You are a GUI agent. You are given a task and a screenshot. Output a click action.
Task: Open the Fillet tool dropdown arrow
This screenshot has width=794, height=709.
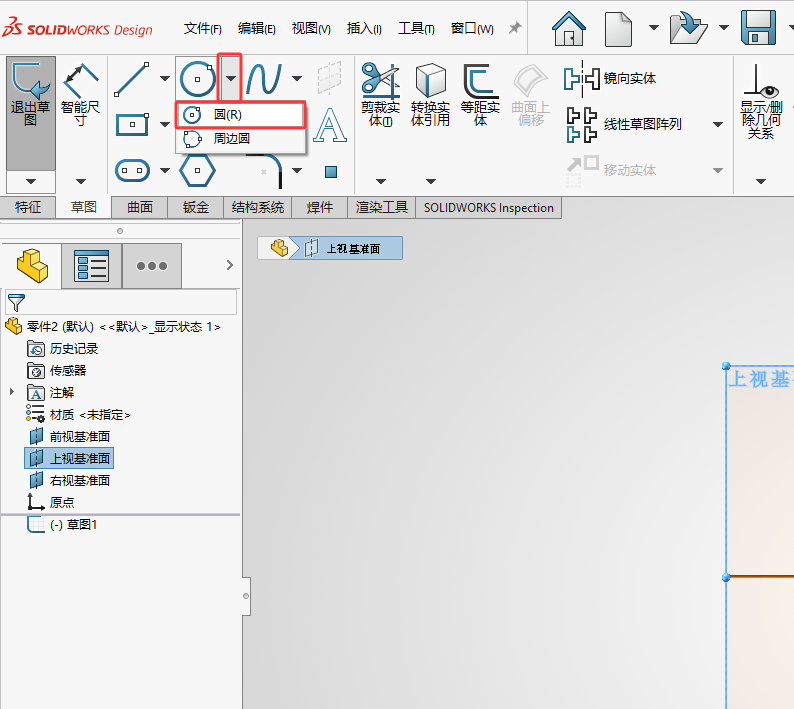pyautogui.click(x=297, y=171)
